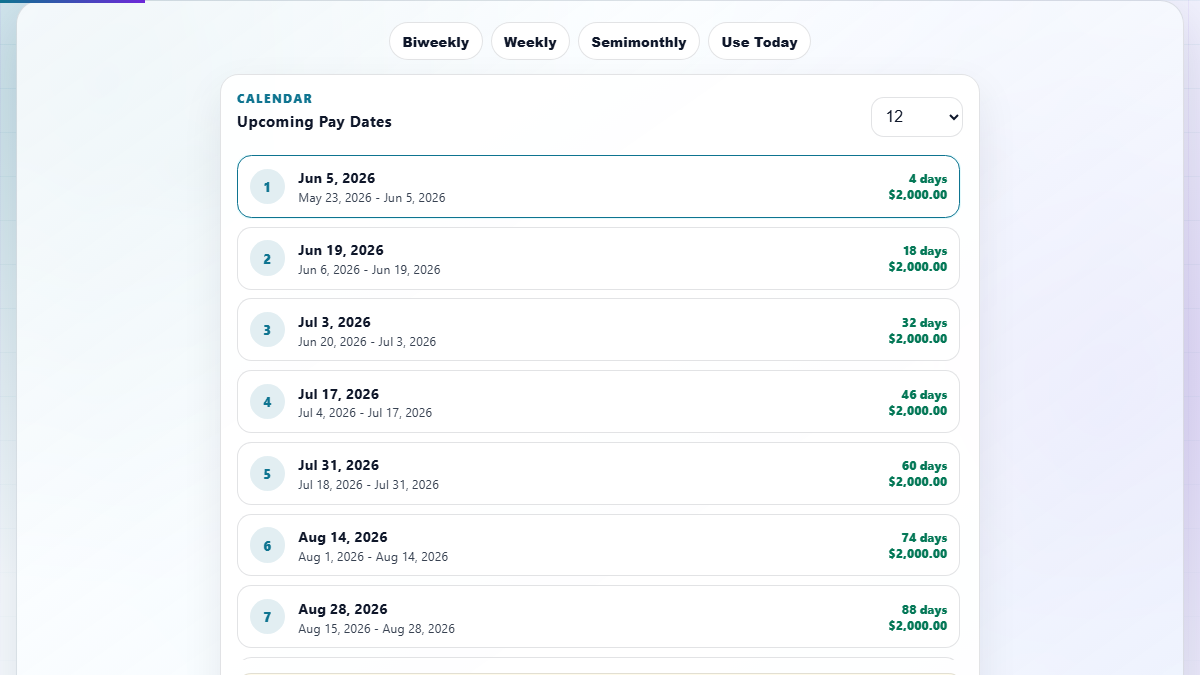Screen dimensions: 1200x675
Task: Click the 74 days countdown label
Action: tap(925, 538)
